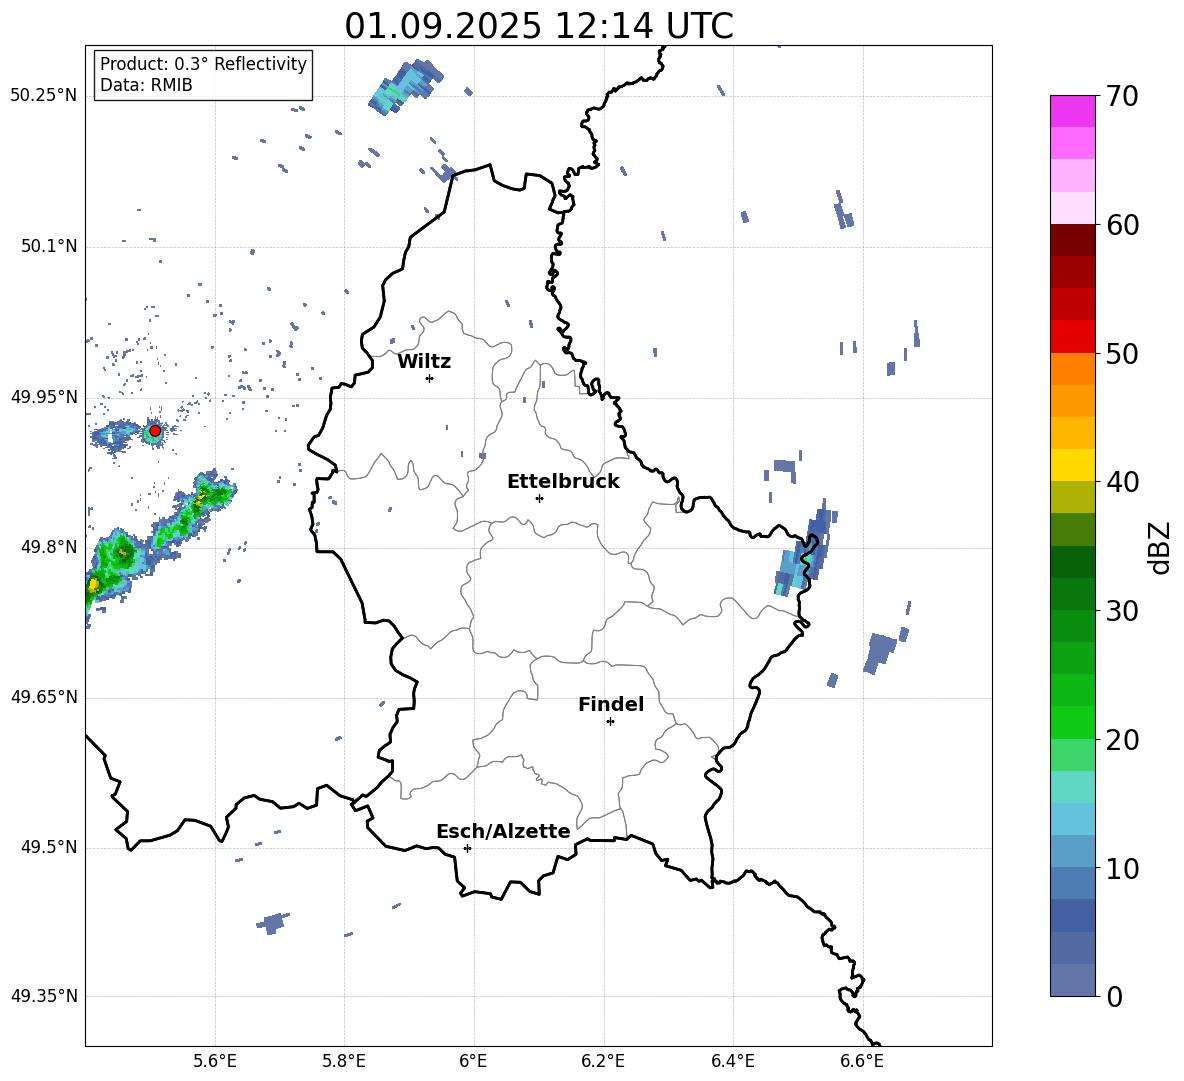1184x1081 pixels.
Task: Click the dBZ colorbar axis label
Action: click(x=1161, y=547)
